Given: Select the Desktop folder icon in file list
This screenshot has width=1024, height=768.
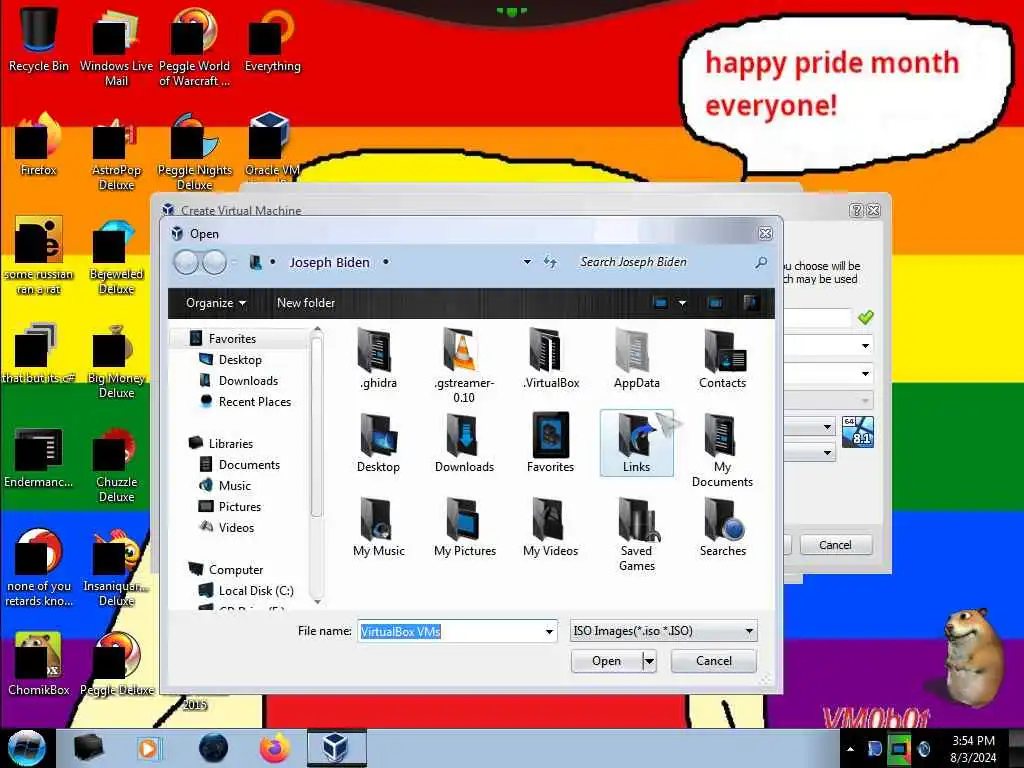Looking at the screenshot, I should click(377, 443).
